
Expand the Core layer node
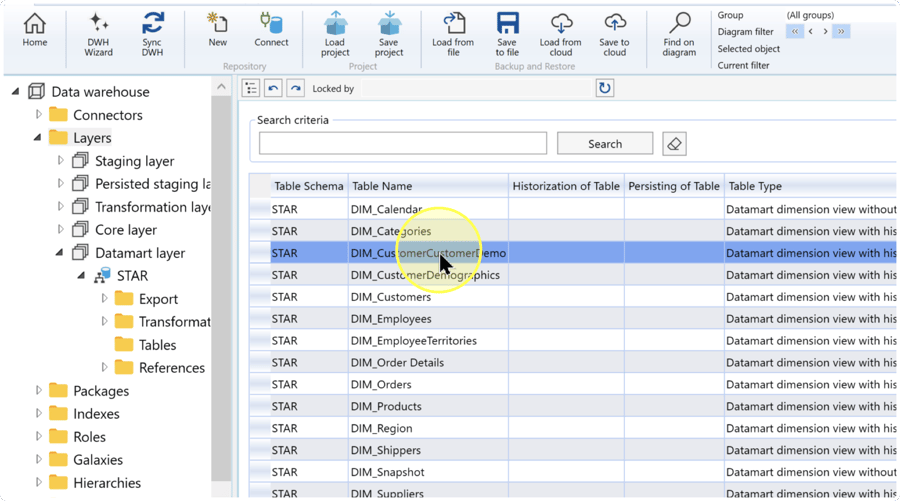(x=60, y=230)
